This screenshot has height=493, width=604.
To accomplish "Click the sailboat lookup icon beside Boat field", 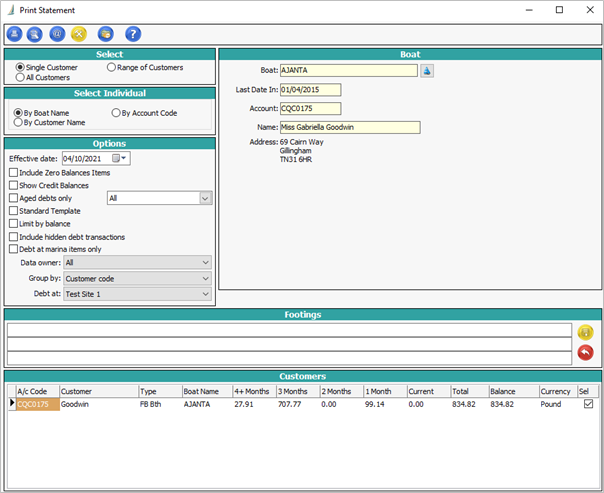I will pyautogui.click(x=427, y=71).
